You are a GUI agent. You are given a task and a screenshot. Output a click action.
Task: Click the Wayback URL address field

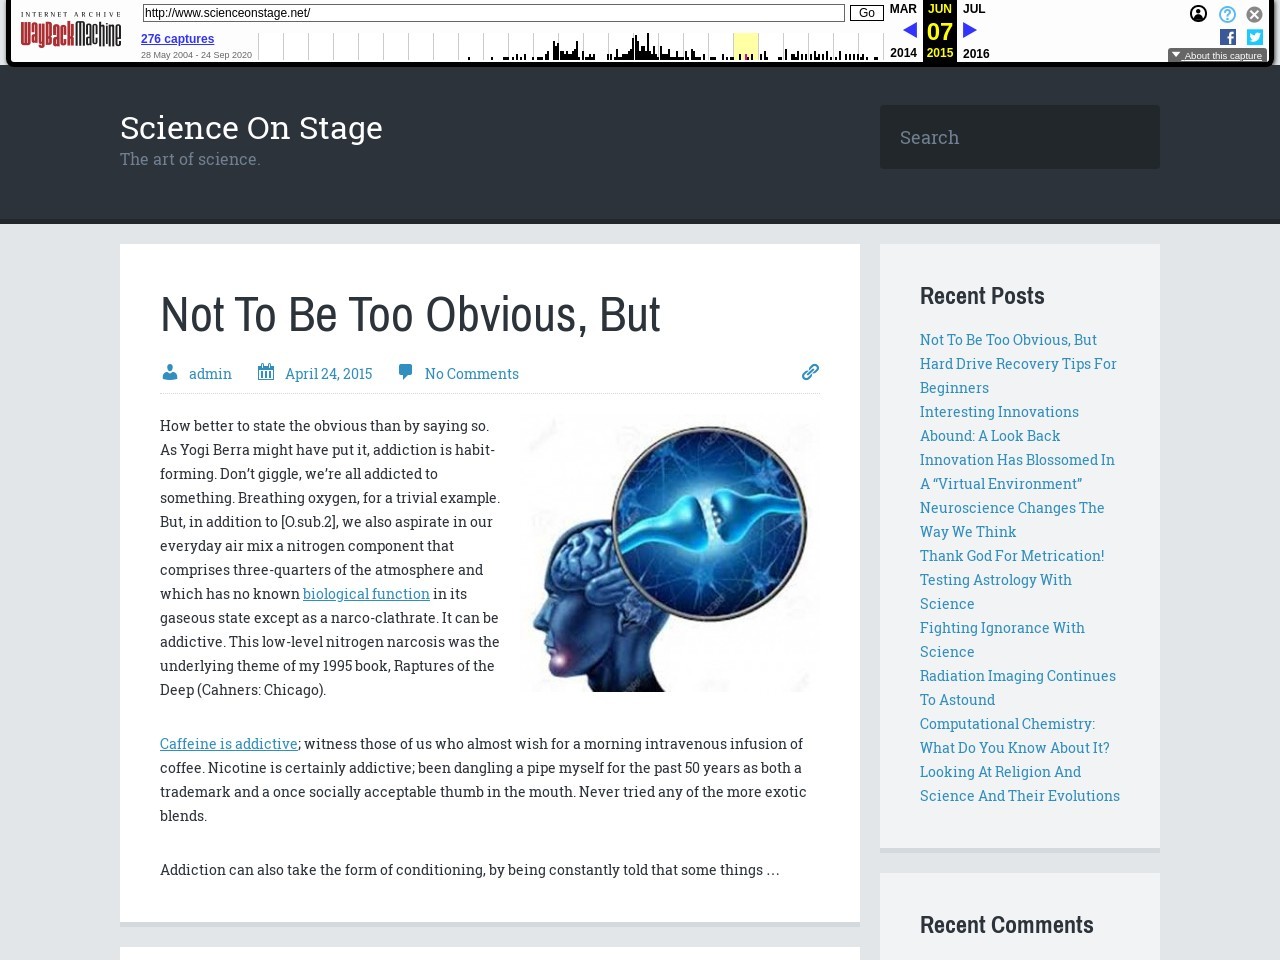click(493, 13)
